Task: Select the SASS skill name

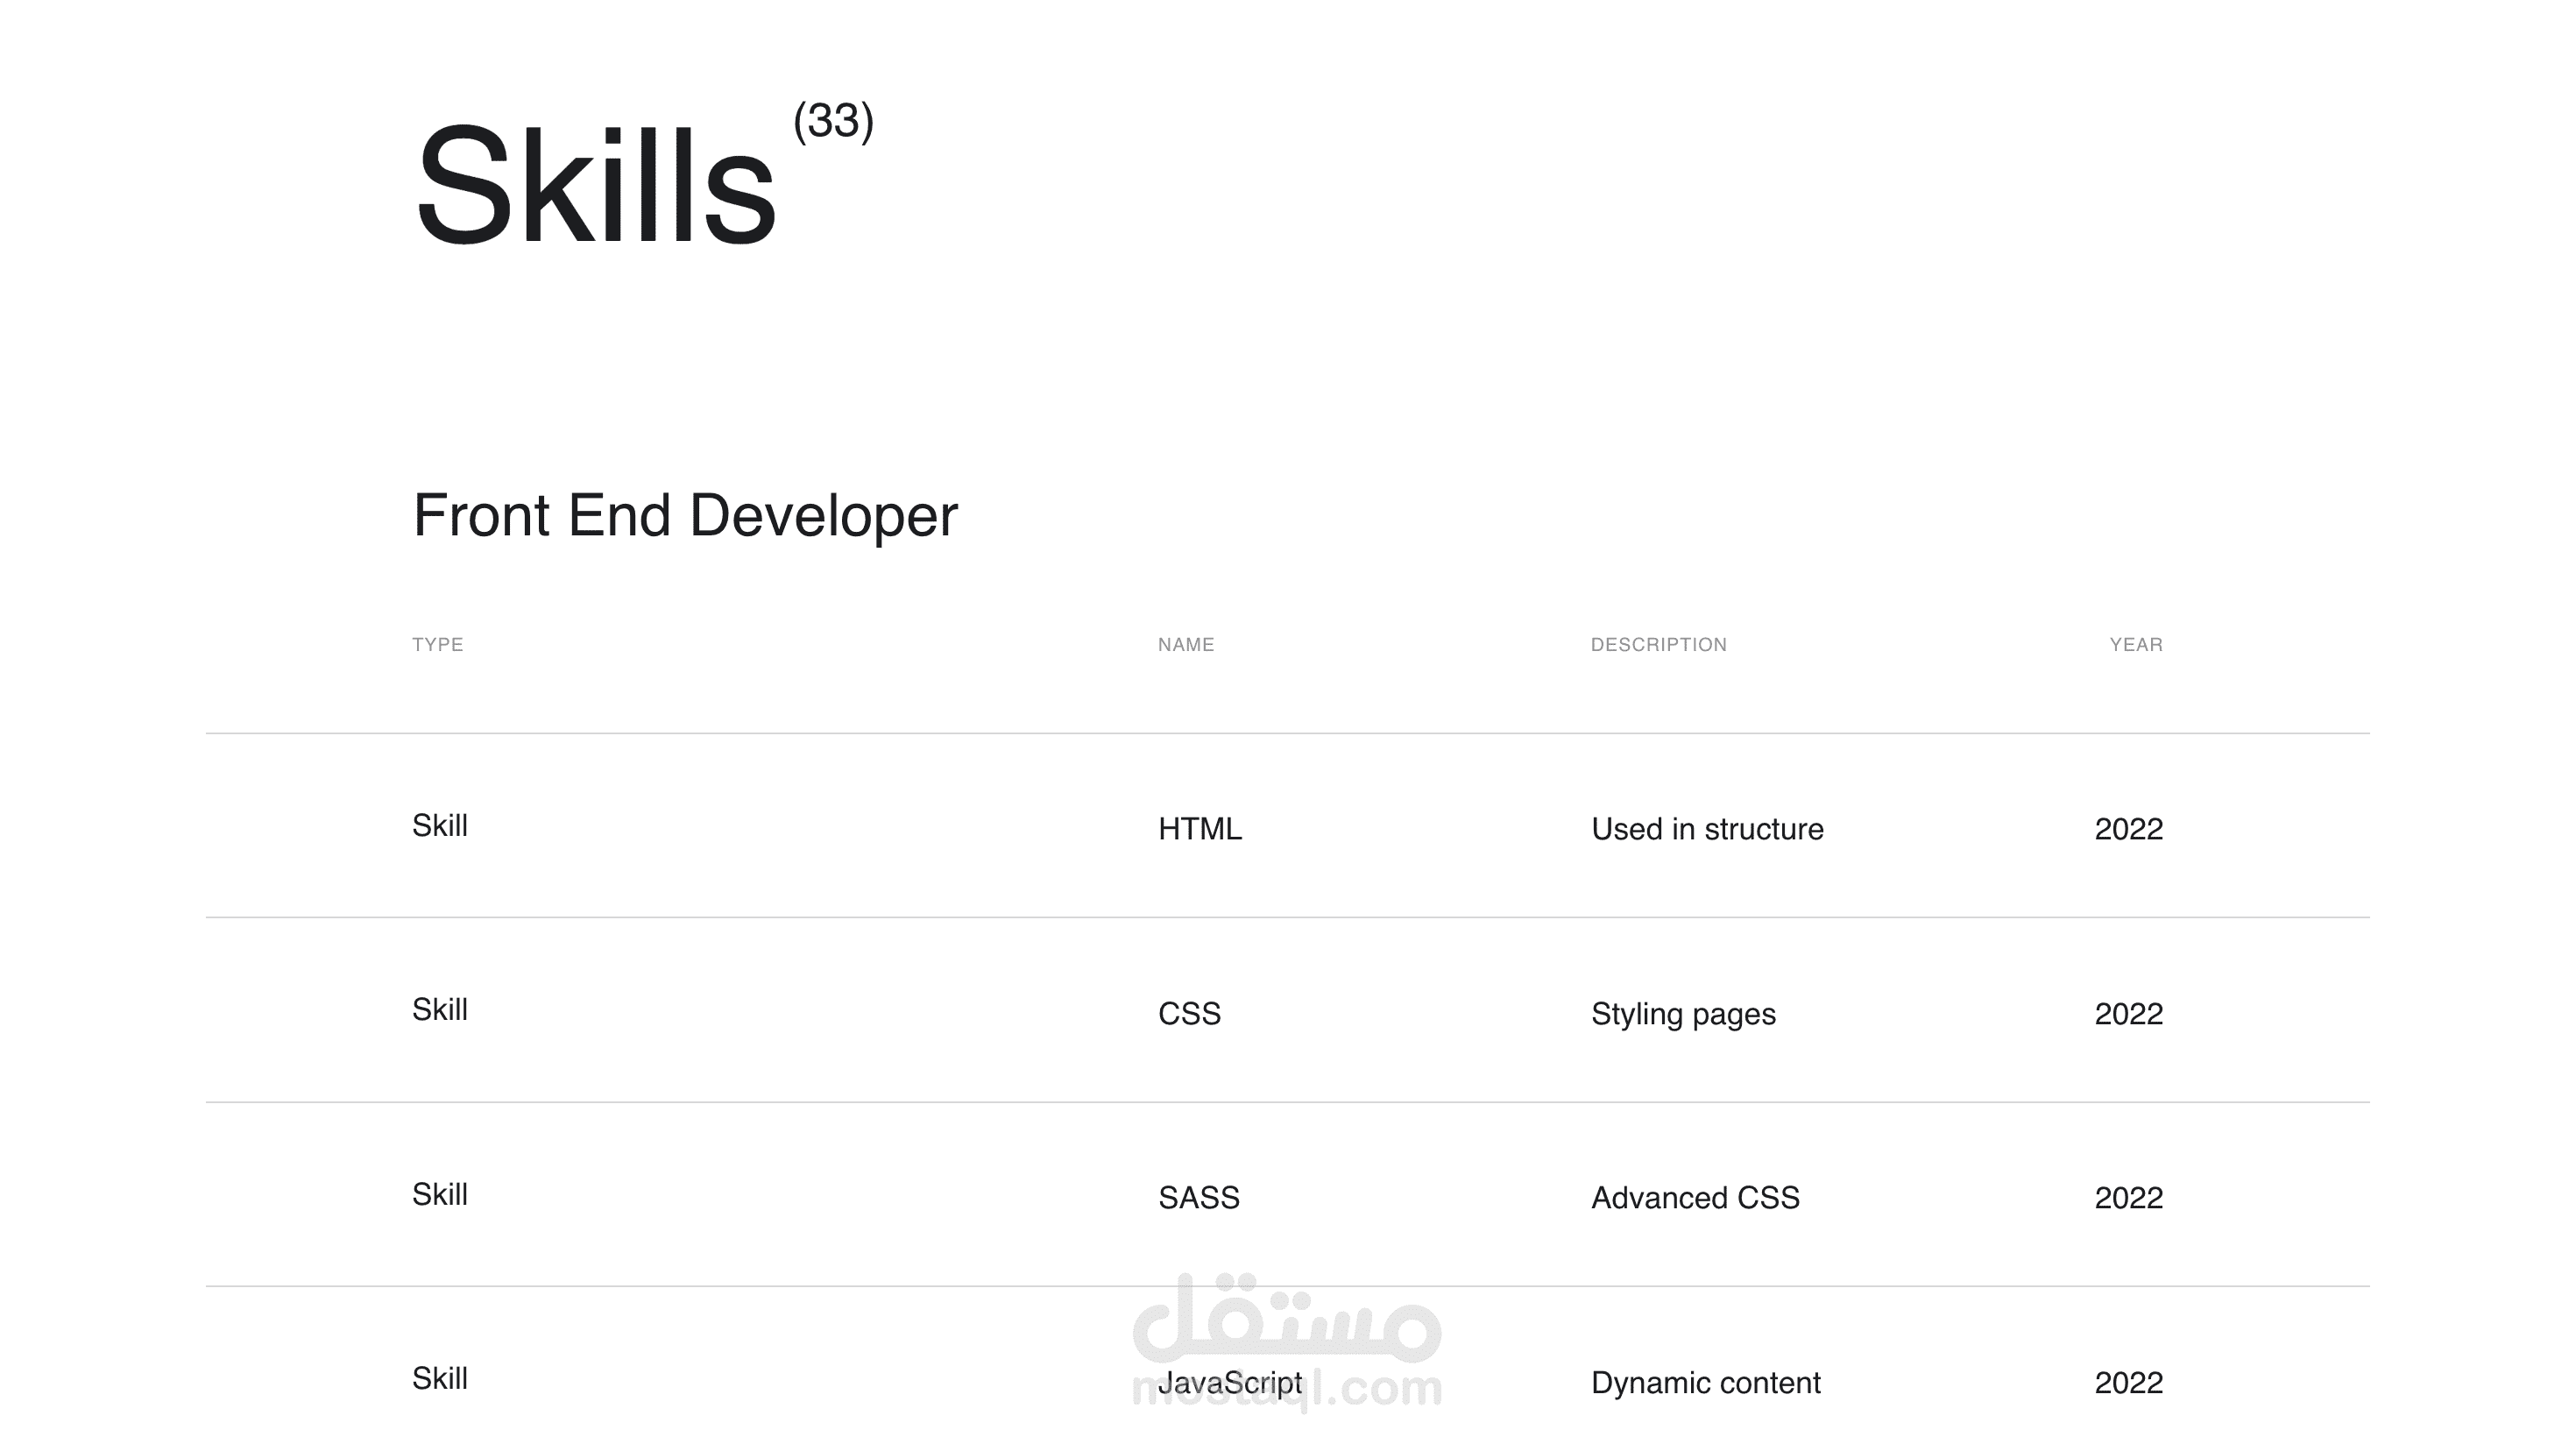Action: pyautogui.click(x=1198, y=1198)
